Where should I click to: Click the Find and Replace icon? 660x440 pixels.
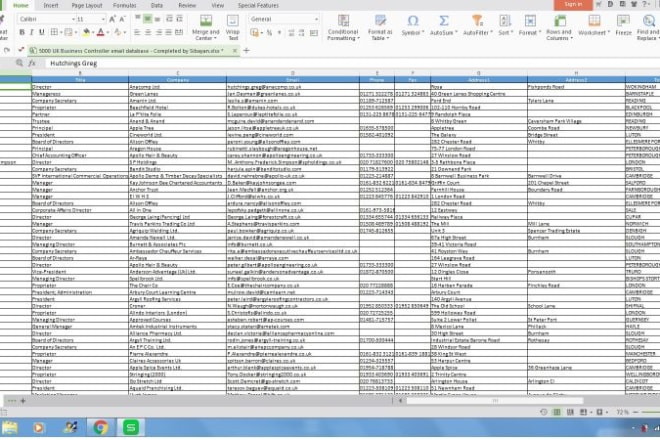[x=648, y=21]
